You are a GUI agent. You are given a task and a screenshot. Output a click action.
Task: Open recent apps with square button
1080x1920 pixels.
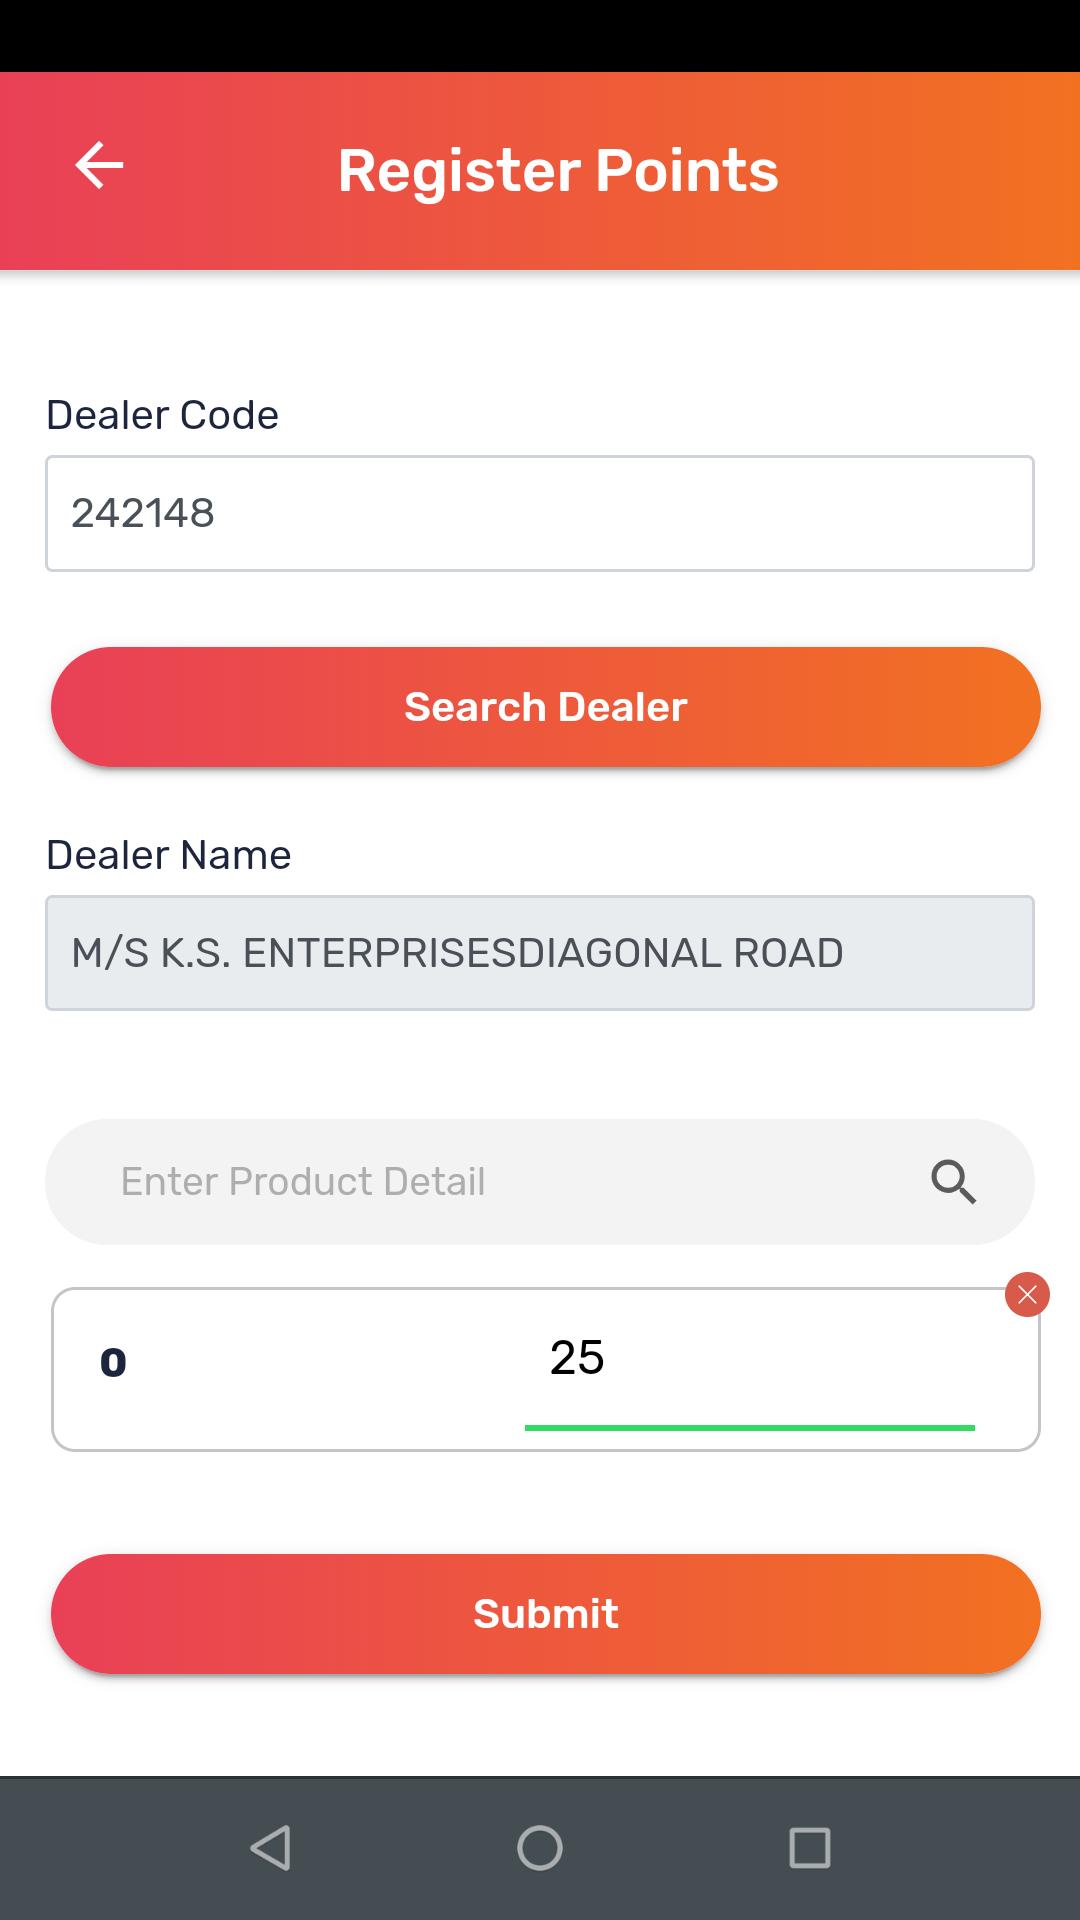pyautogui.click(x=810, y=1848)
